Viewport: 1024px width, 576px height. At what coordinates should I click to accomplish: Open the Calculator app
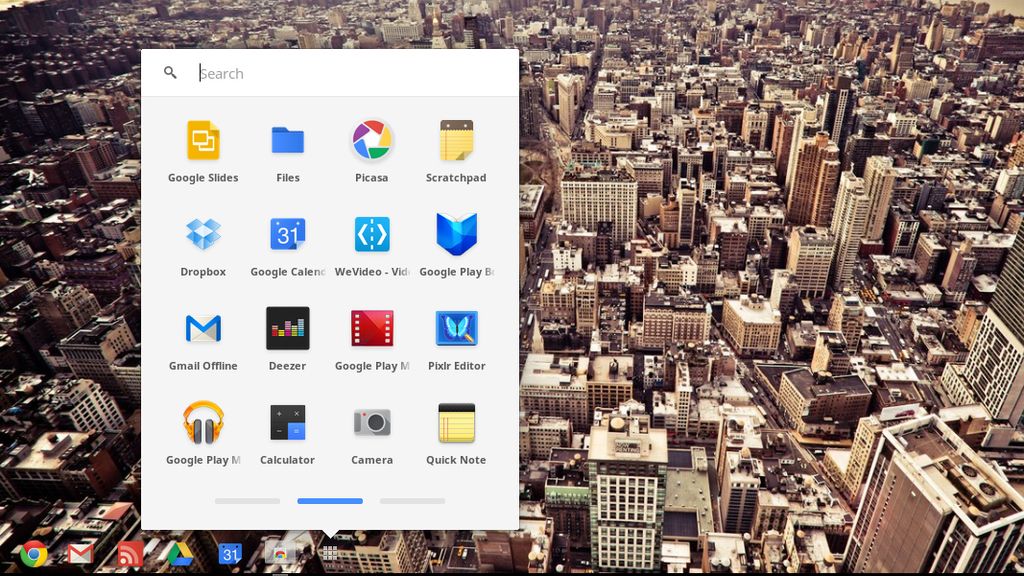(x=287, y=423)
